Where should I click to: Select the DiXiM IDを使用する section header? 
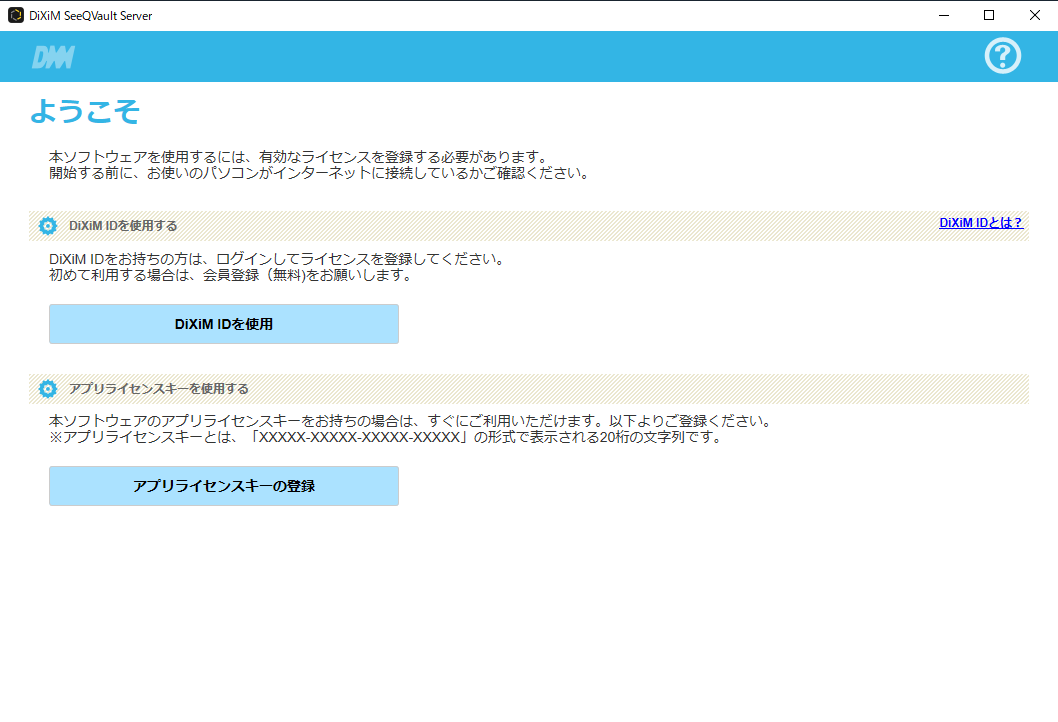tap(123, 226)
